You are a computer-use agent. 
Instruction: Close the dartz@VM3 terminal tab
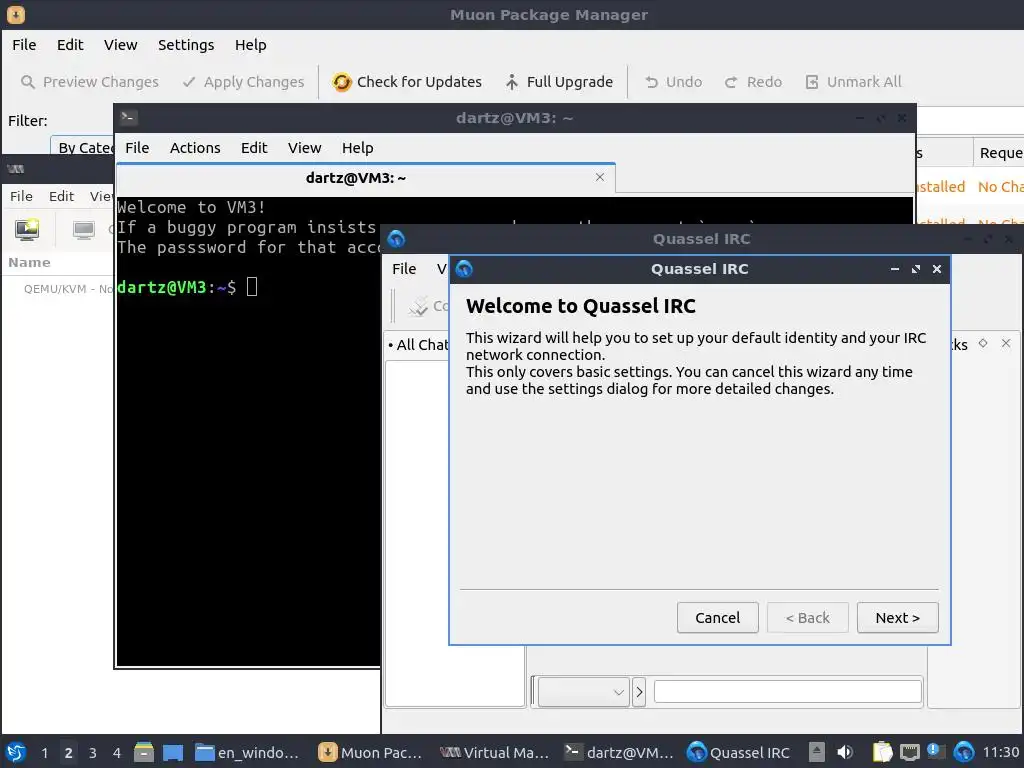600,177
